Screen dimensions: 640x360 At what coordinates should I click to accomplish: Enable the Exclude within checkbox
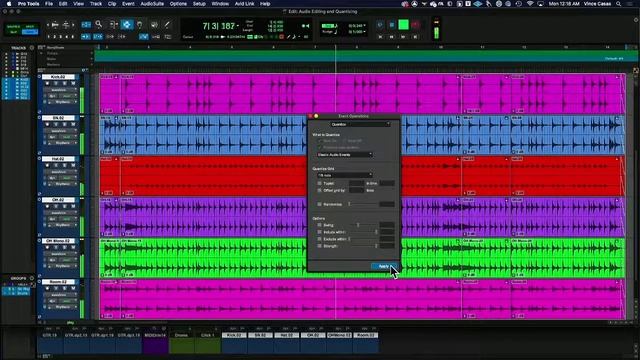320,239
